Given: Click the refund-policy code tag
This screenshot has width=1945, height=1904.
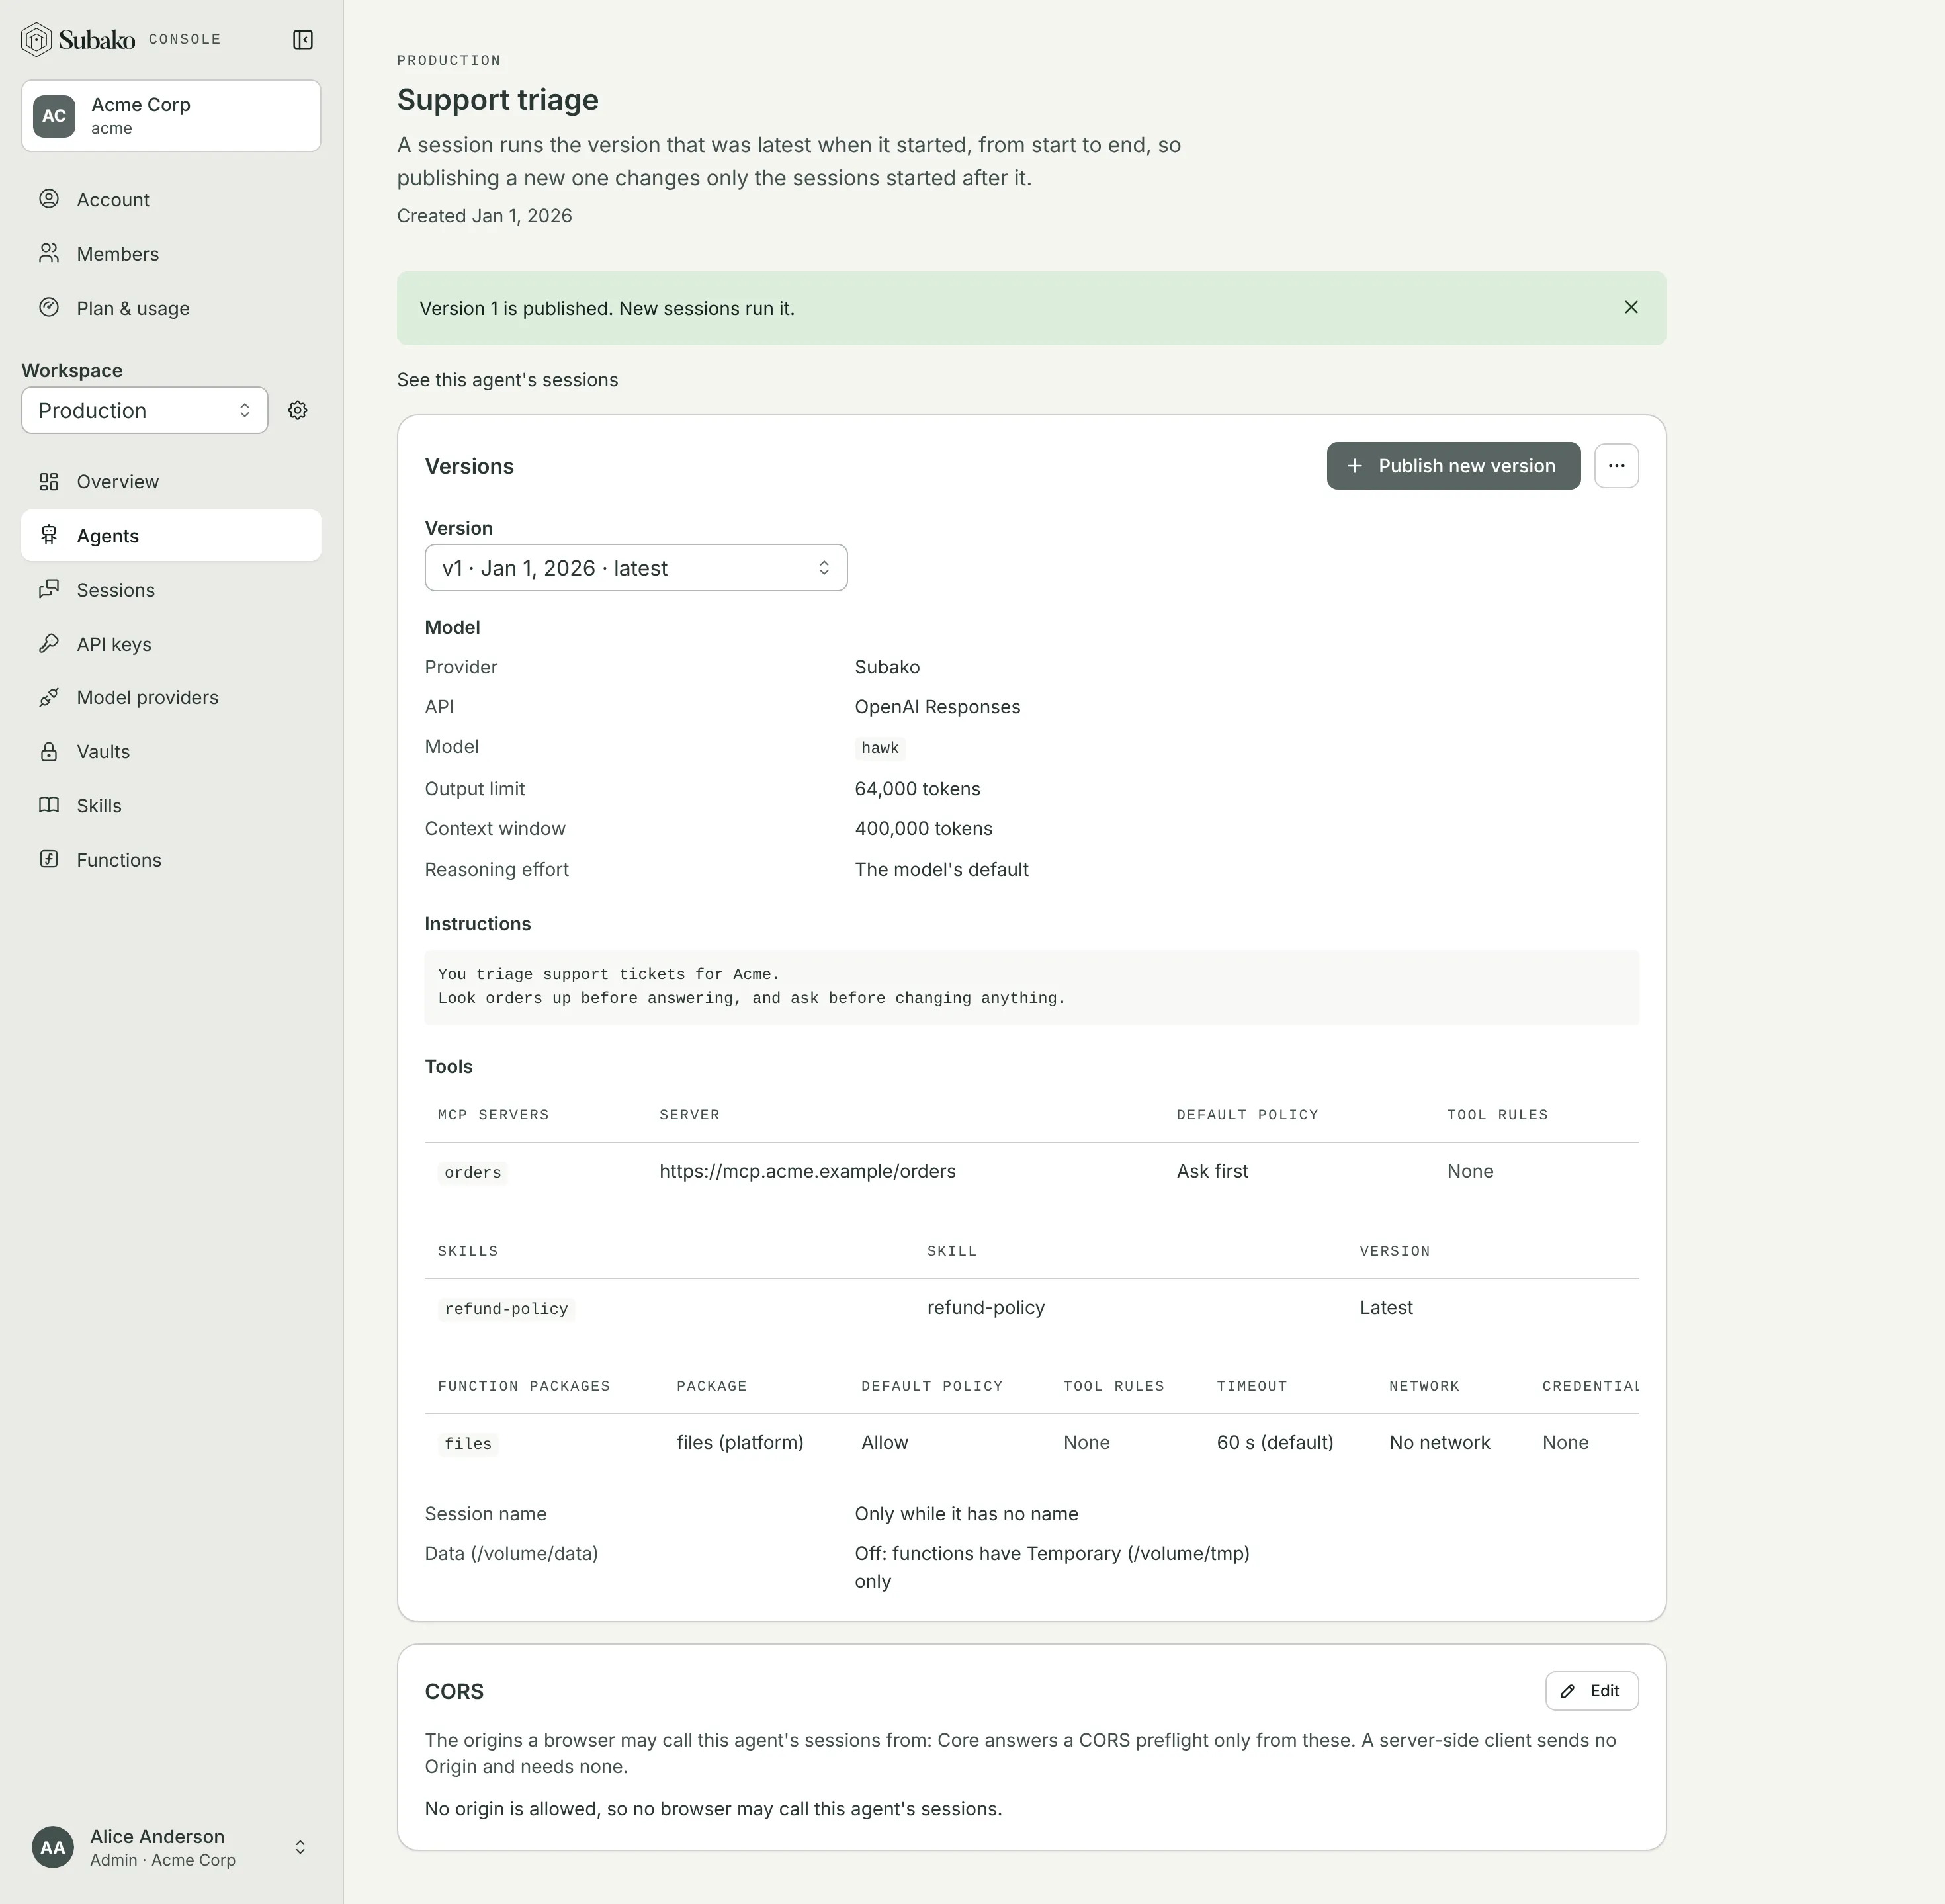Looking at the screenshot, I should [x=506, y=1308].
